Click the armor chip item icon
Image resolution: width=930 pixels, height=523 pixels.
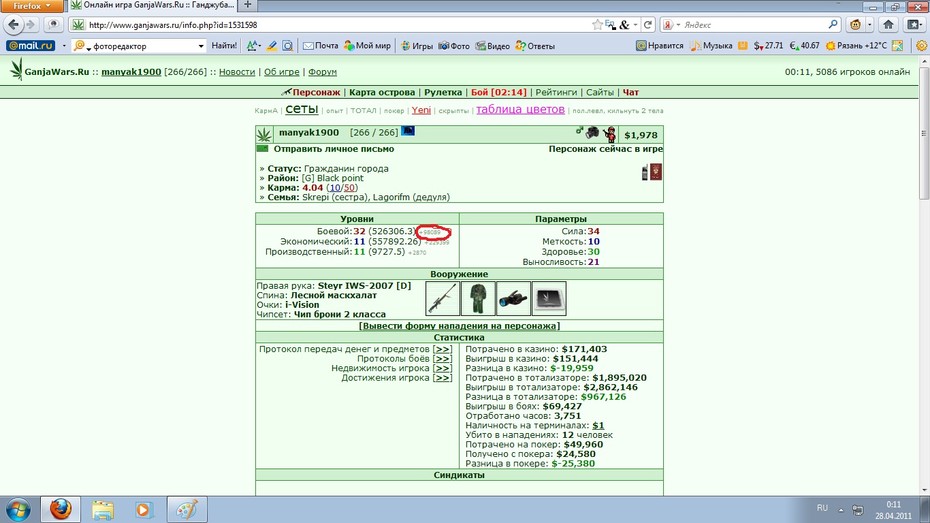(549, 298)
